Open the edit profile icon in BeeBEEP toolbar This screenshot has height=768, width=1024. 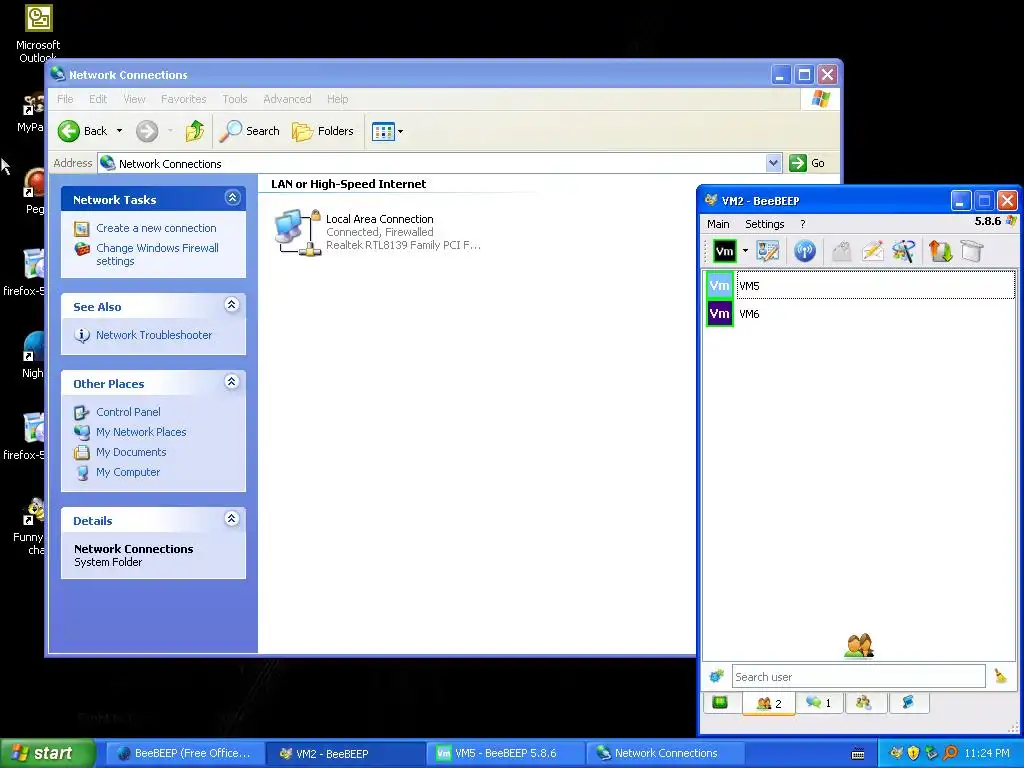tap(767, 251)
